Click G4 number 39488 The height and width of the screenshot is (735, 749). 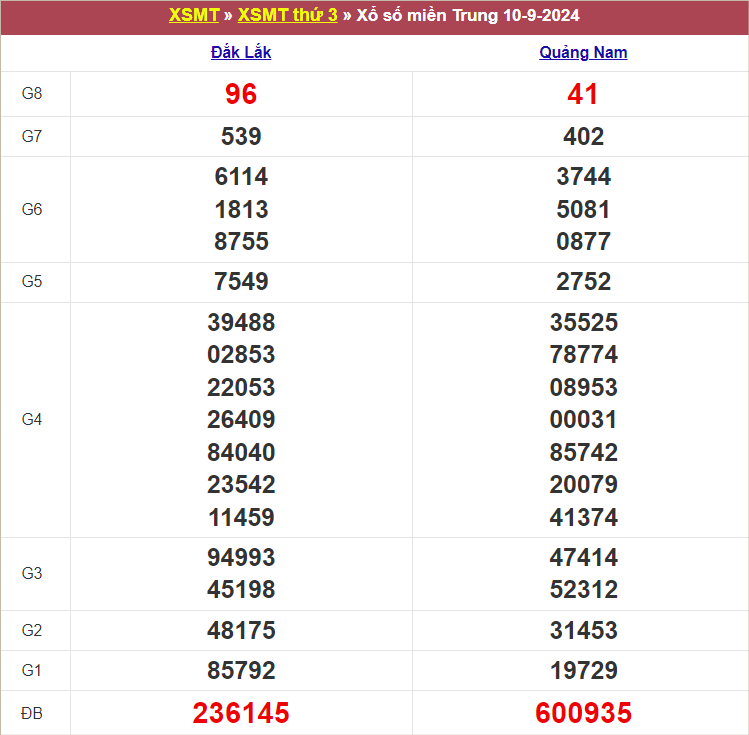pos(241,322)
